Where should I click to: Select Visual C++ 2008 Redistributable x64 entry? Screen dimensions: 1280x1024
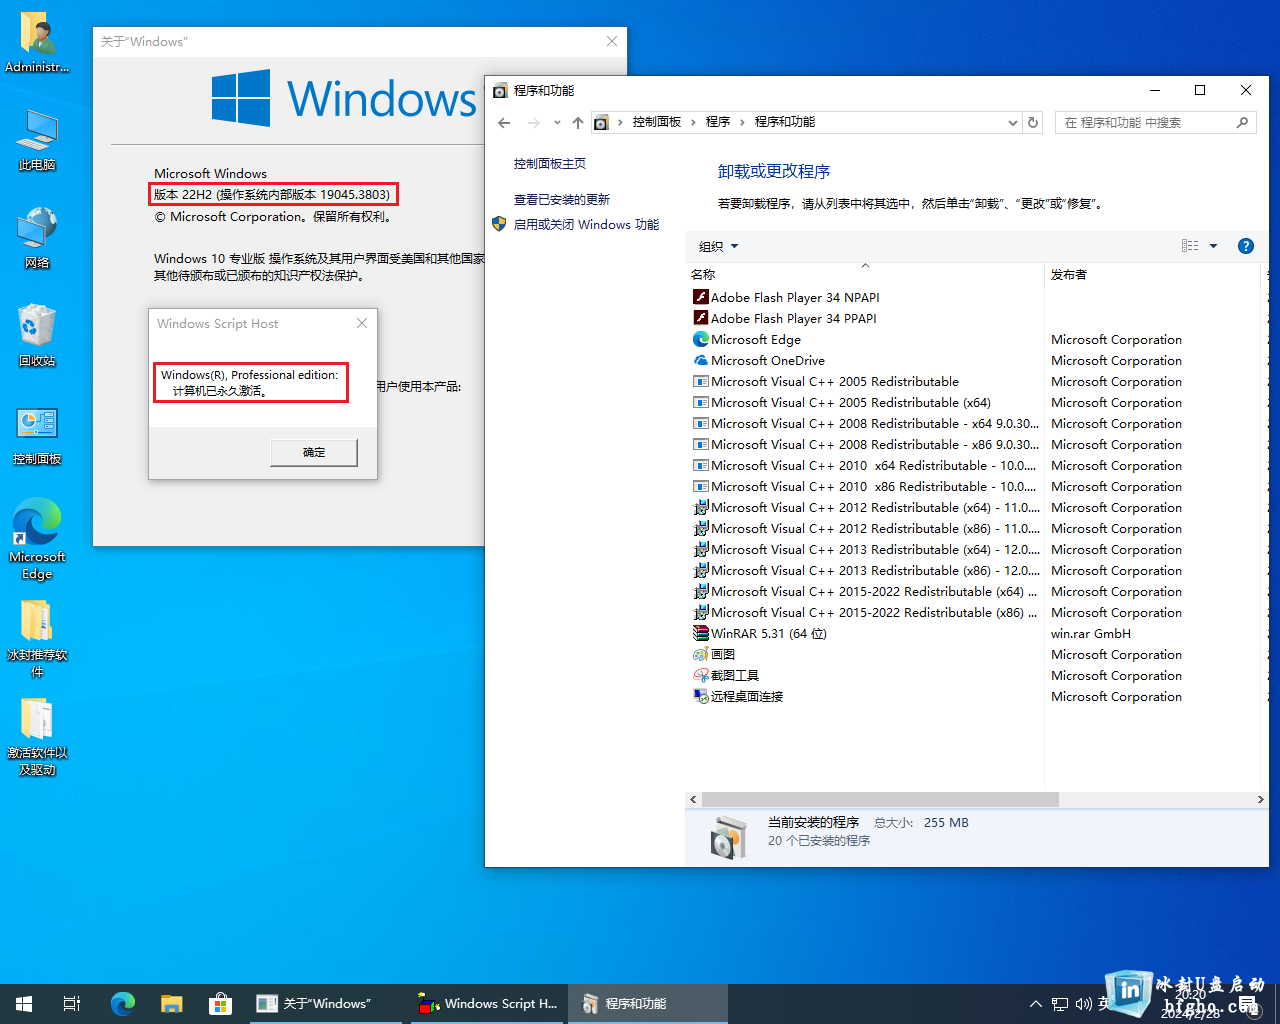coord(866,423)
